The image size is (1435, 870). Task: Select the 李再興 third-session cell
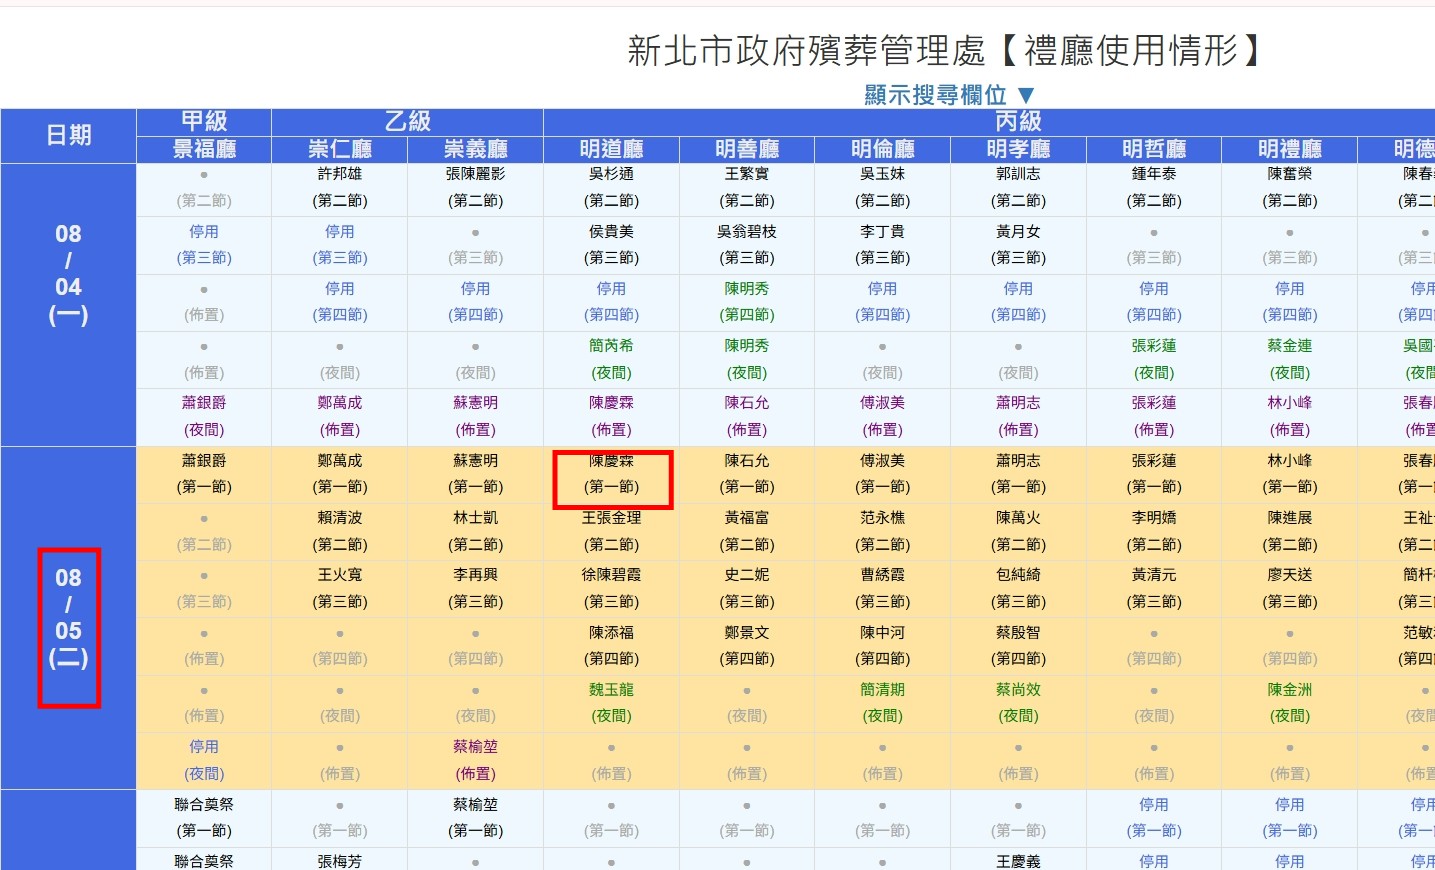pos(476,588)
